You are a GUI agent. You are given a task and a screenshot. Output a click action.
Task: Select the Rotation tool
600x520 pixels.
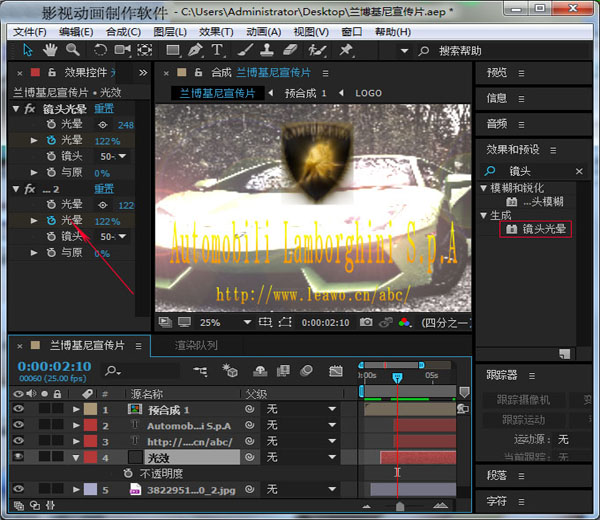coord(100,50)
